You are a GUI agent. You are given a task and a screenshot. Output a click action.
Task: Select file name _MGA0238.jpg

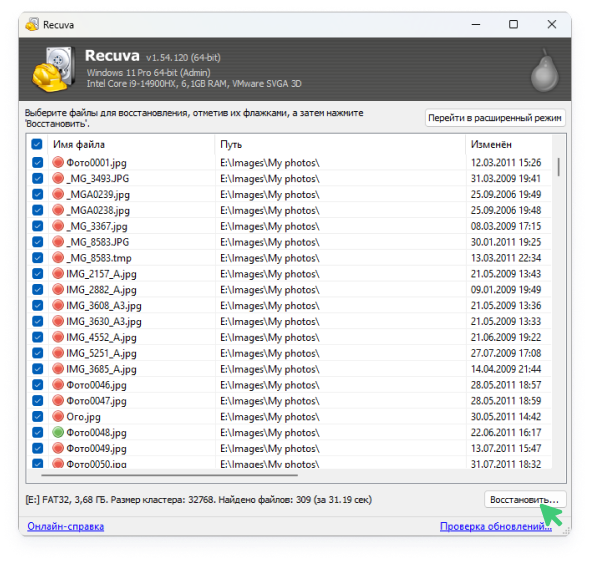point(98,210)
